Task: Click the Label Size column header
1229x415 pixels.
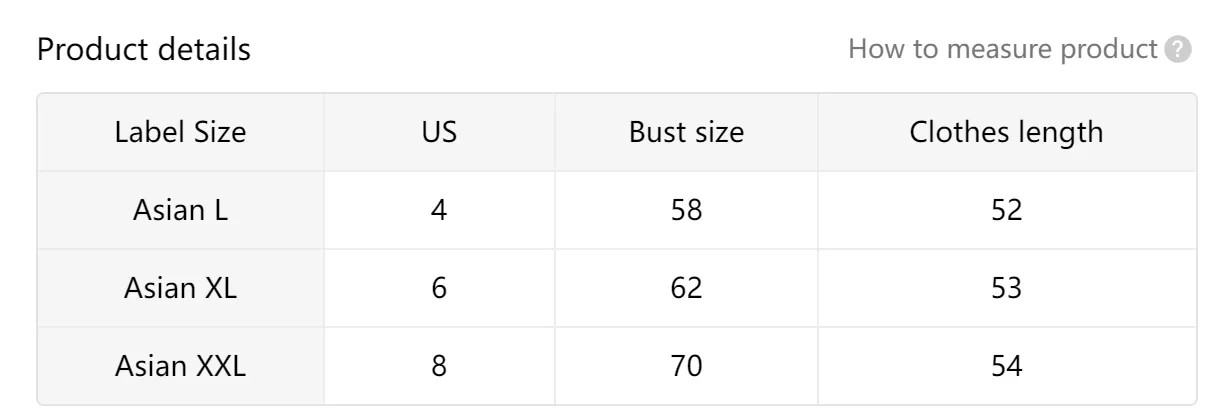Action: click(x=181, y=132)
